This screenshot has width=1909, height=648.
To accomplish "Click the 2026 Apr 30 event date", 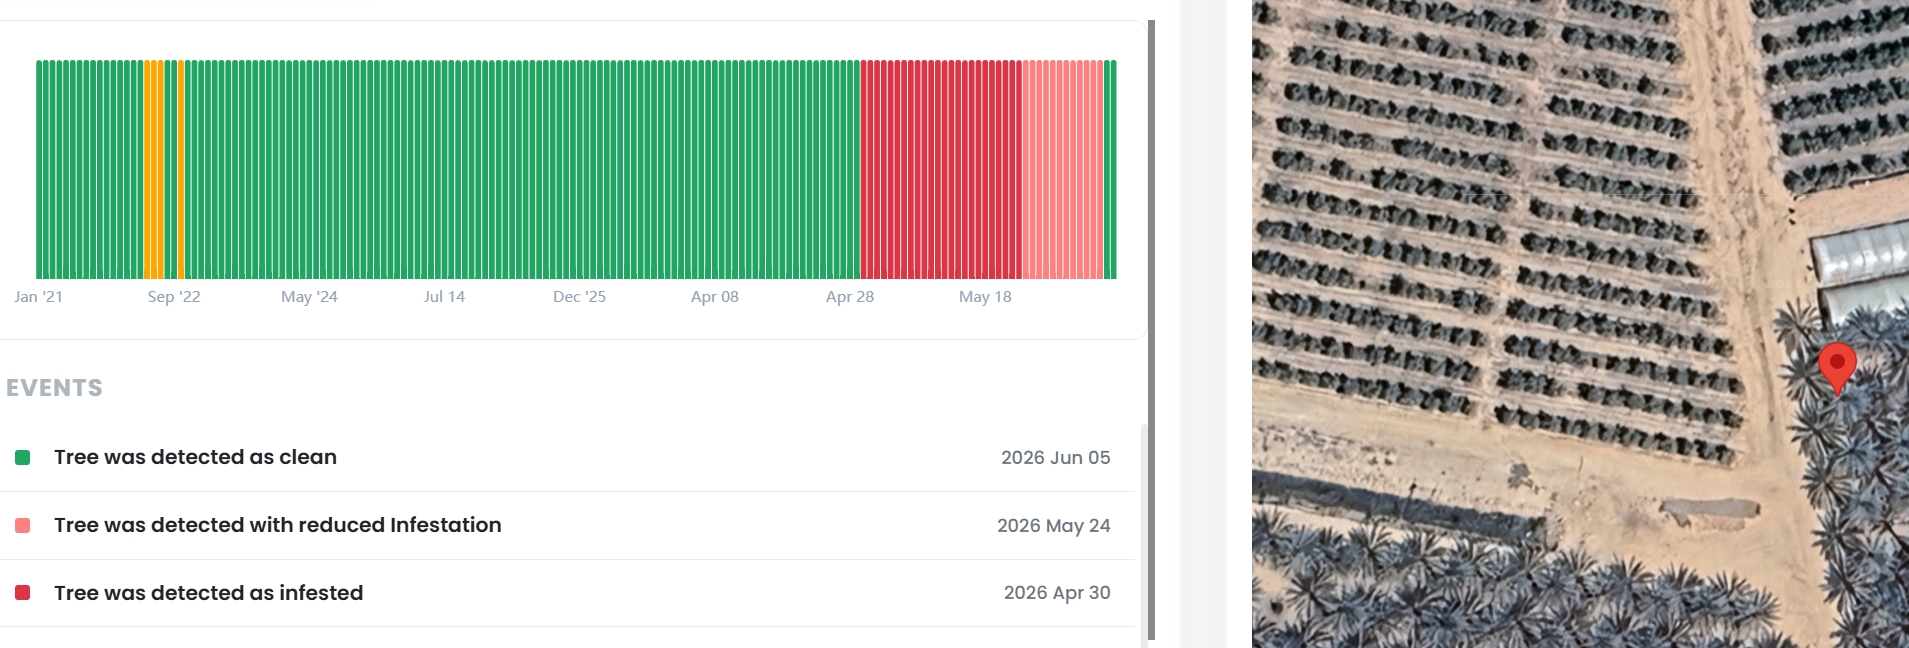I will coord(1057,593).
